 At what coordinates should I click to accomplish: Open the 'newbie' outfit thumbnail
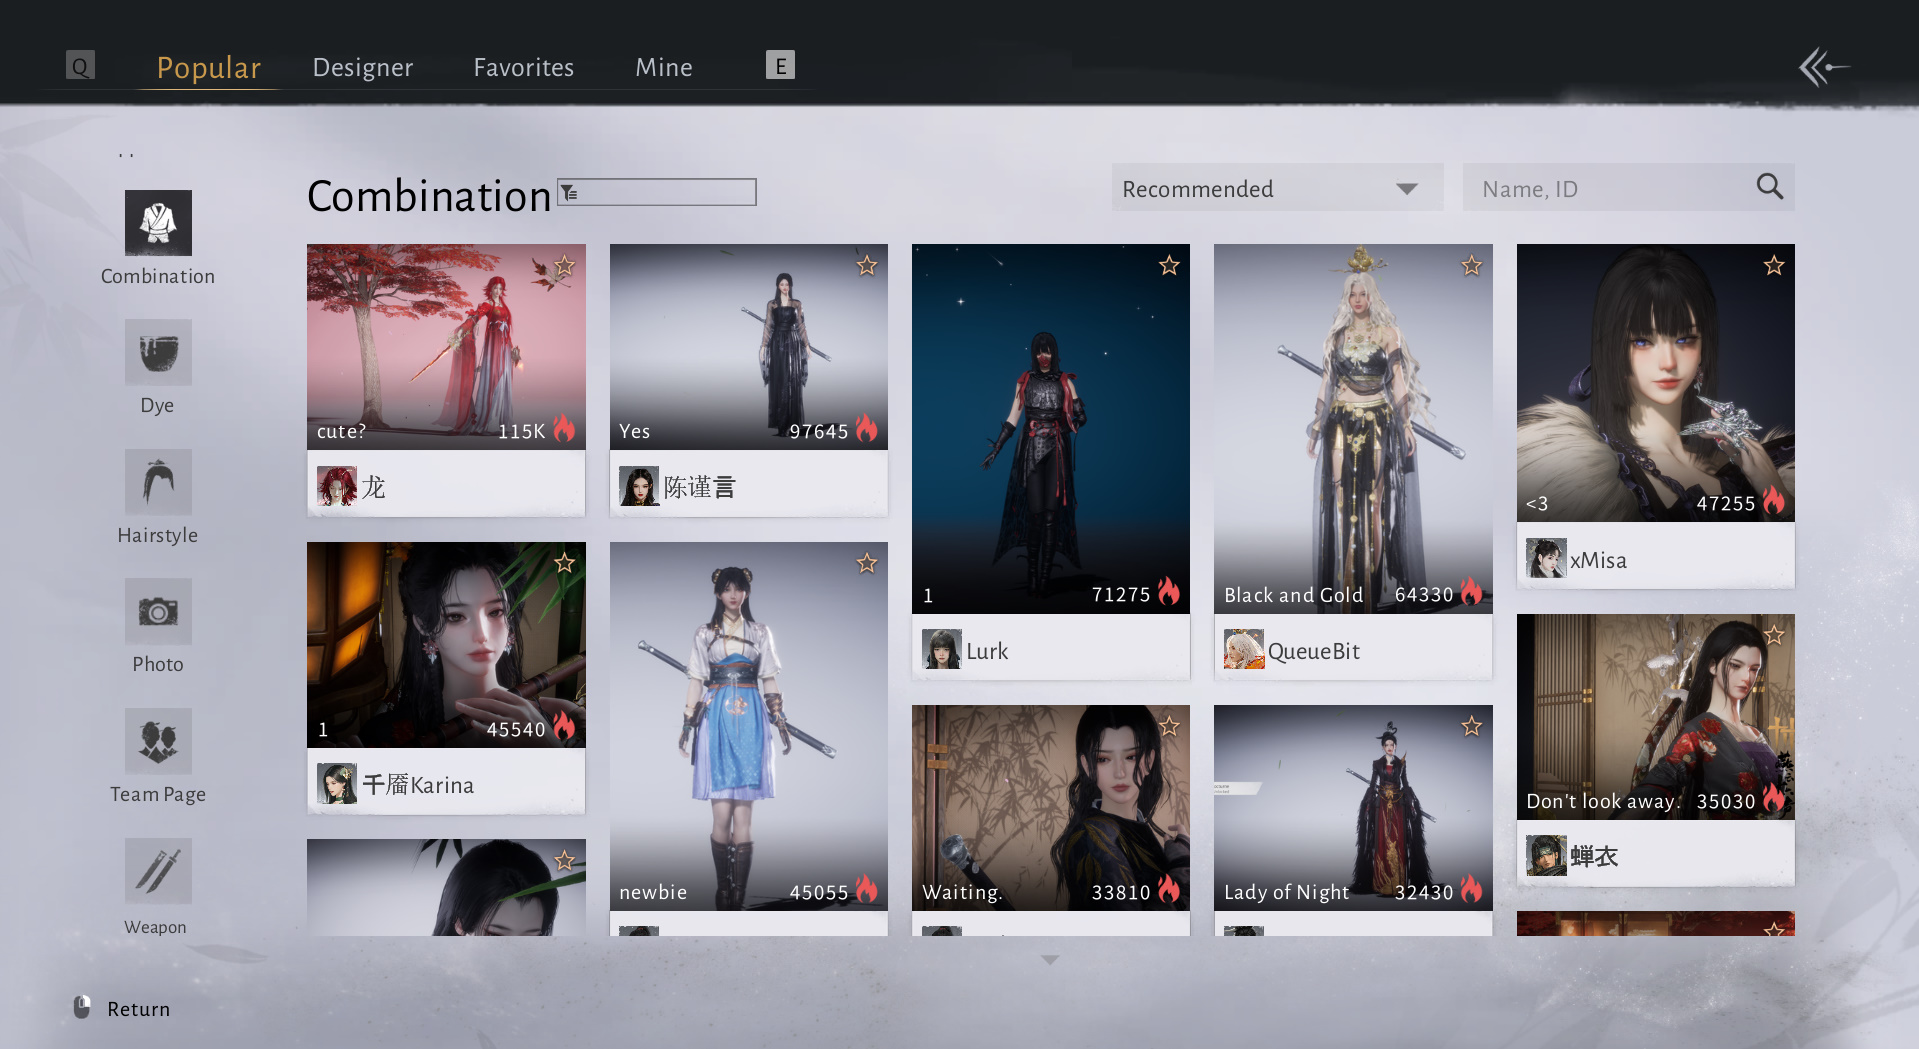point(748,725)
